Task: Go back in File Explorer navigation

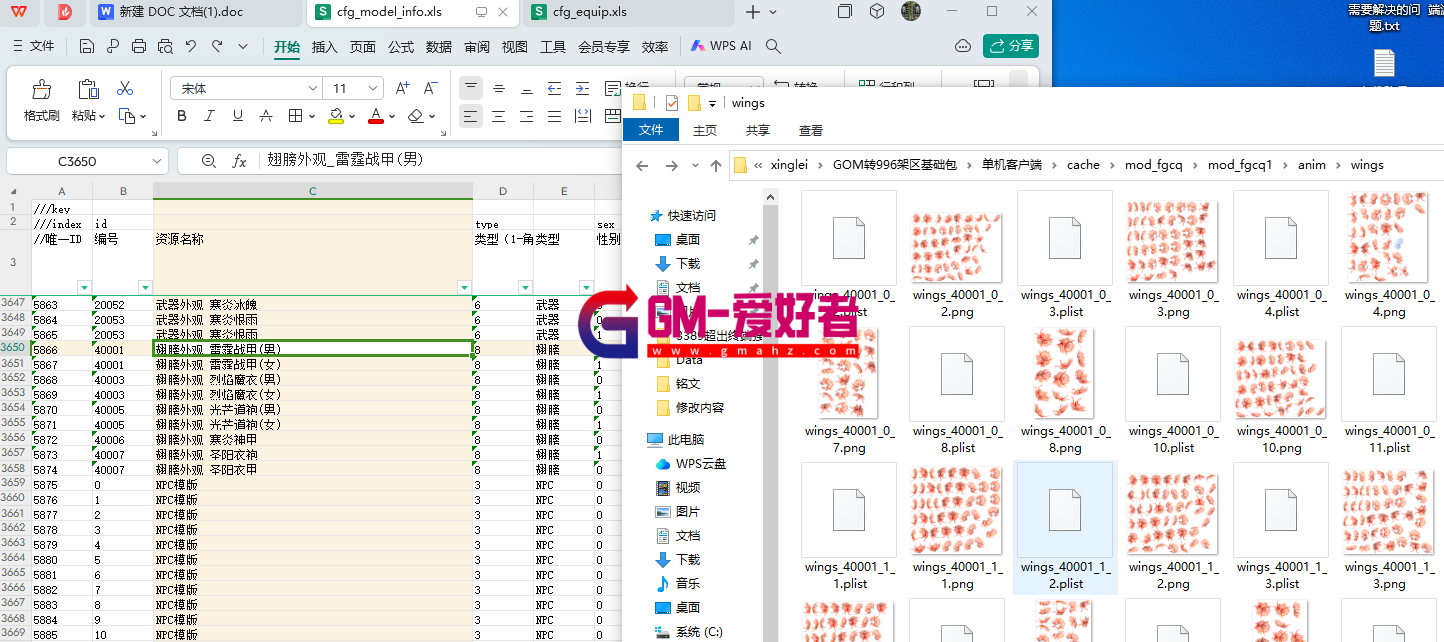Action: (x=642, y=166)
